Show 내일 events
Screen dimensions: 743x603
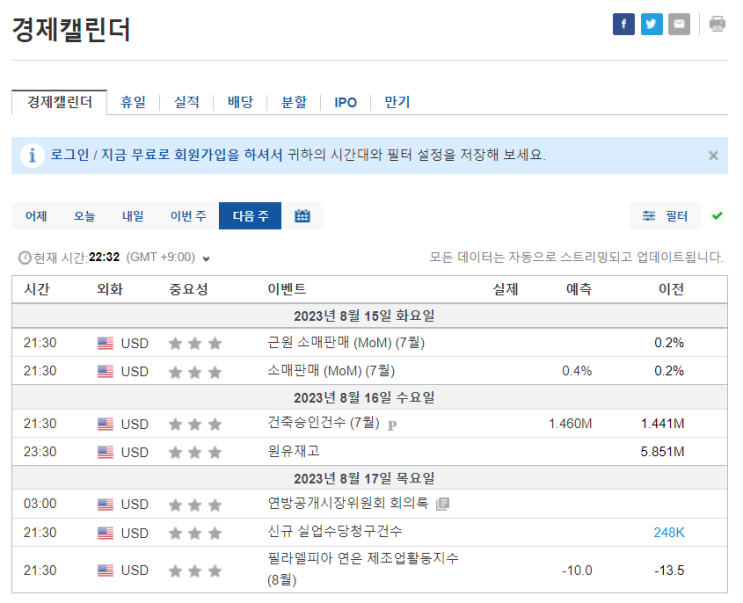[x=133, y=216]
